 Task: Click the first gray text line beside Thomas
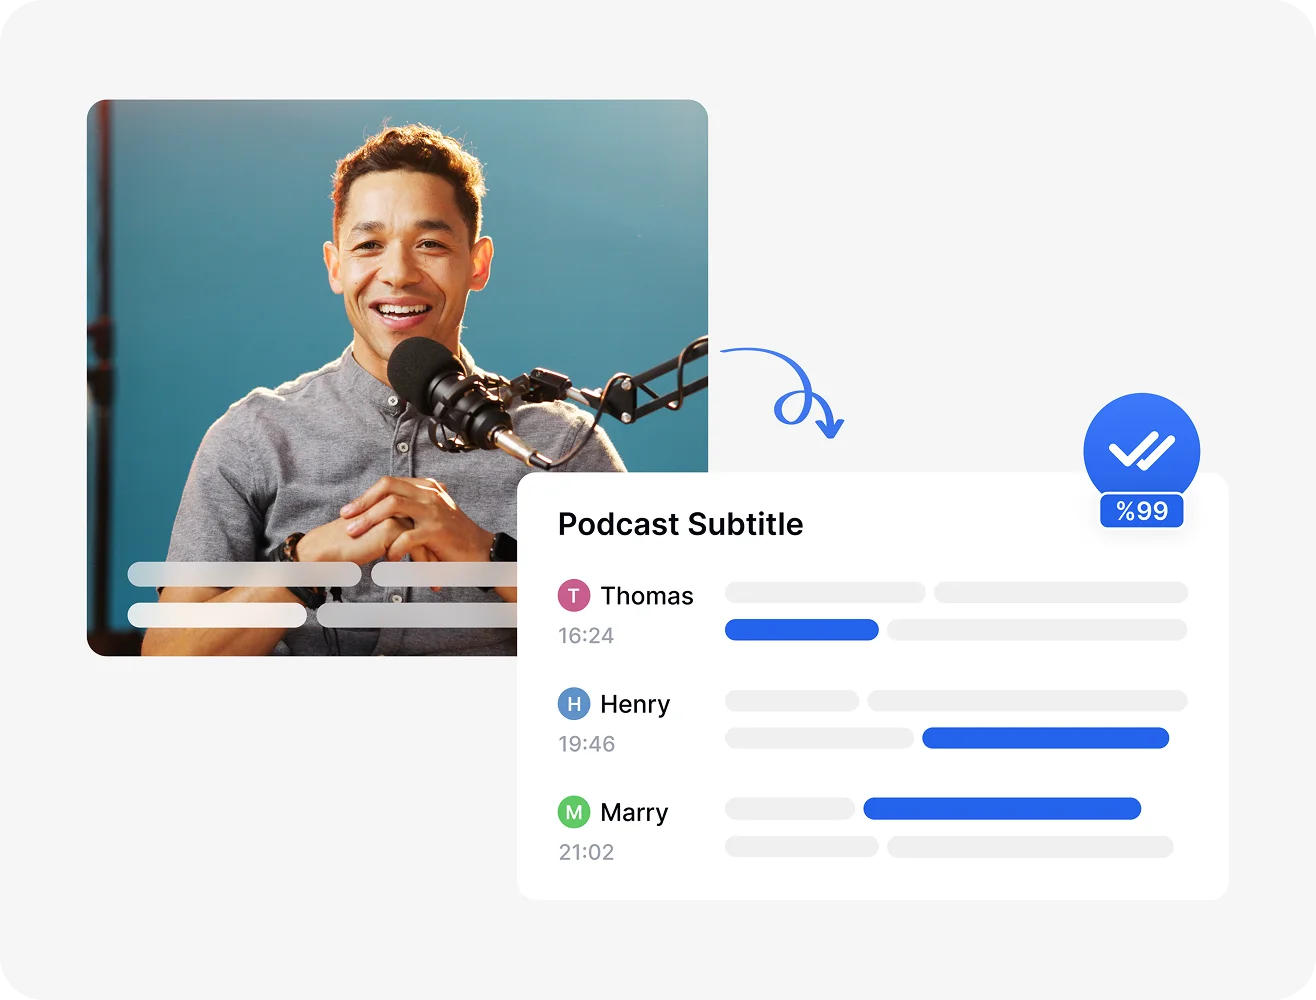click(x=825, y=592)
